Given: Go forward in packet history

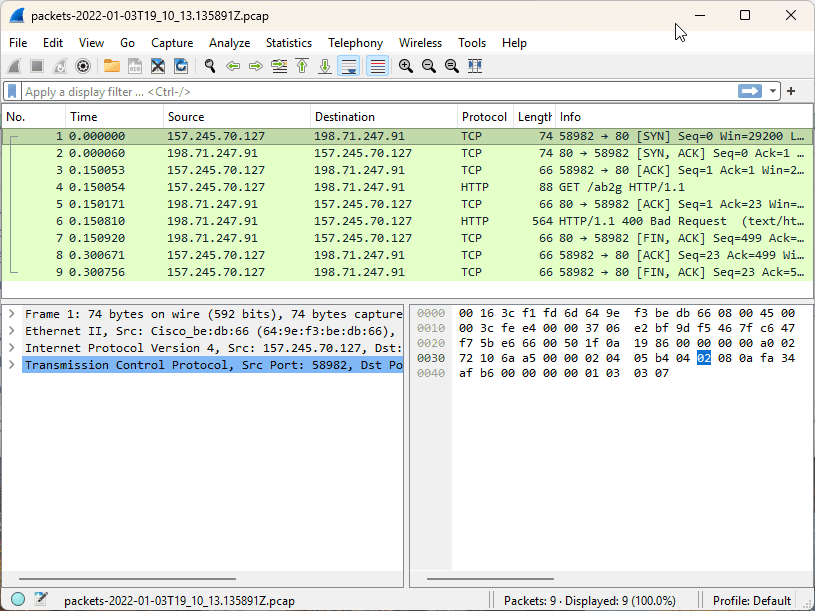Looking at the screenshot, I should coord(256,66).
